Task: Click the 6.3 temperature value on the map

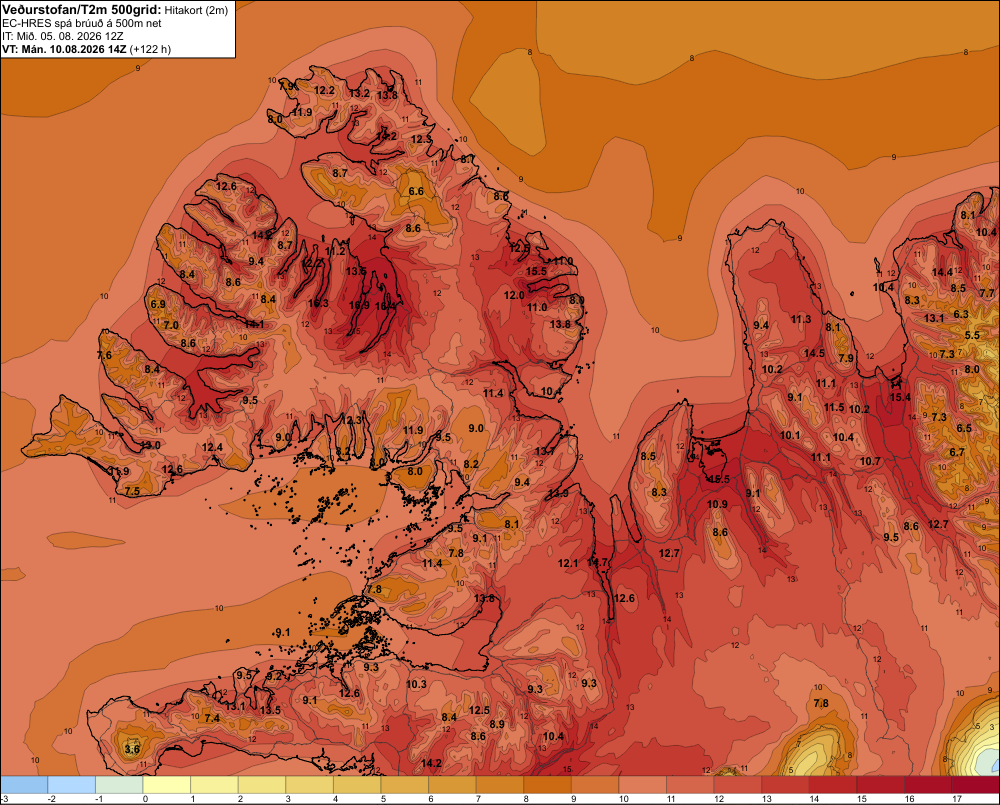Action: [x=961, y=314]
